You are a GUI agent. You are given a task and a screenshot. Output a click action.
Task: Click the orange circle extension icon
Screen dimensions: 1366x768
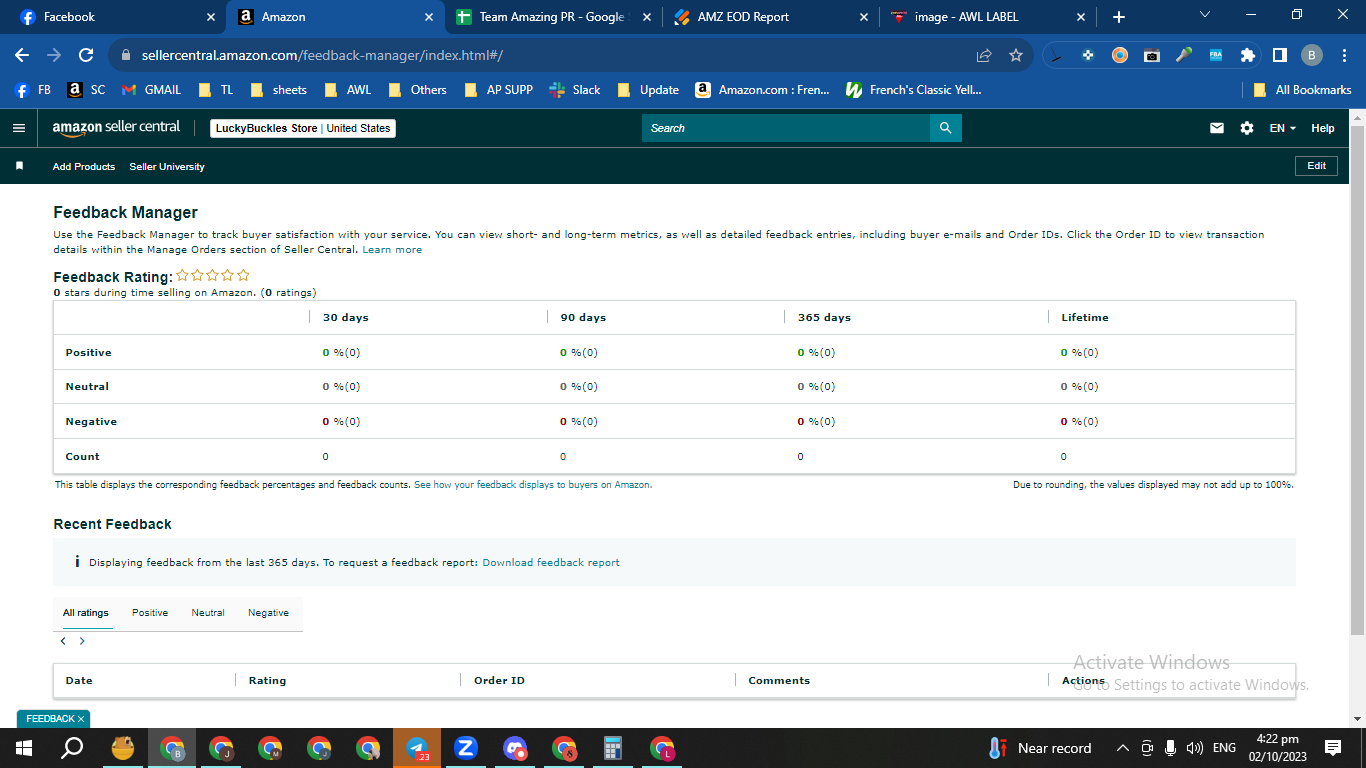1120,55
